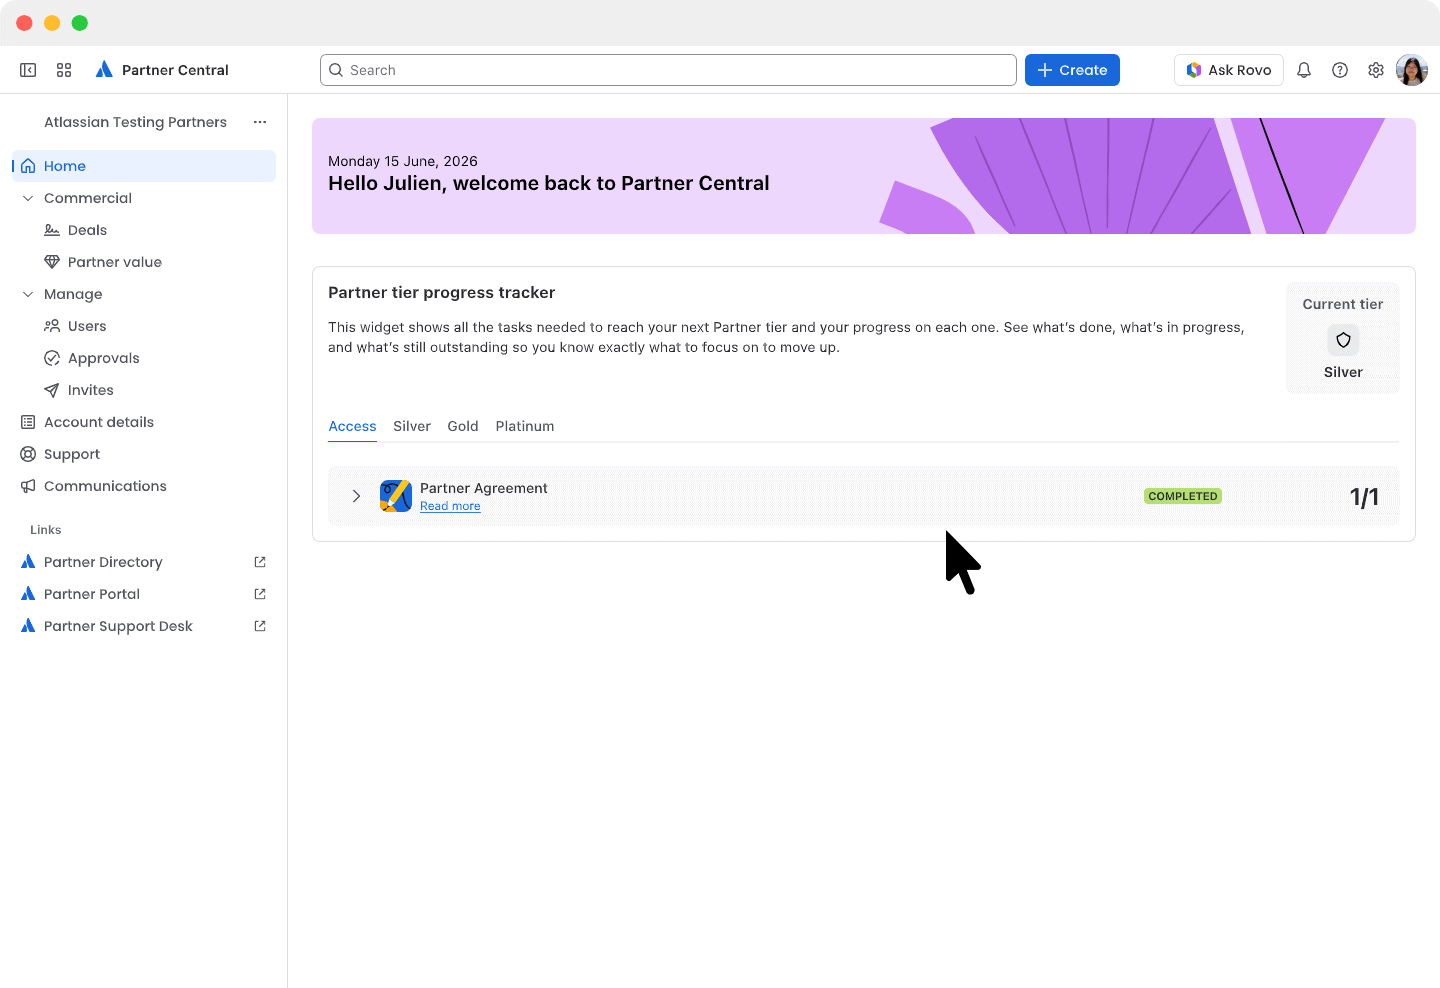
Task: Click the Partner tier progress tracker heading
Action: 441,293
